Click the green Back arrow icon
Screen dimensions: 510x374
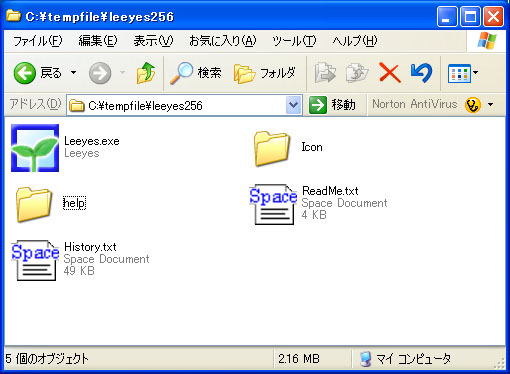click(24, 73)
